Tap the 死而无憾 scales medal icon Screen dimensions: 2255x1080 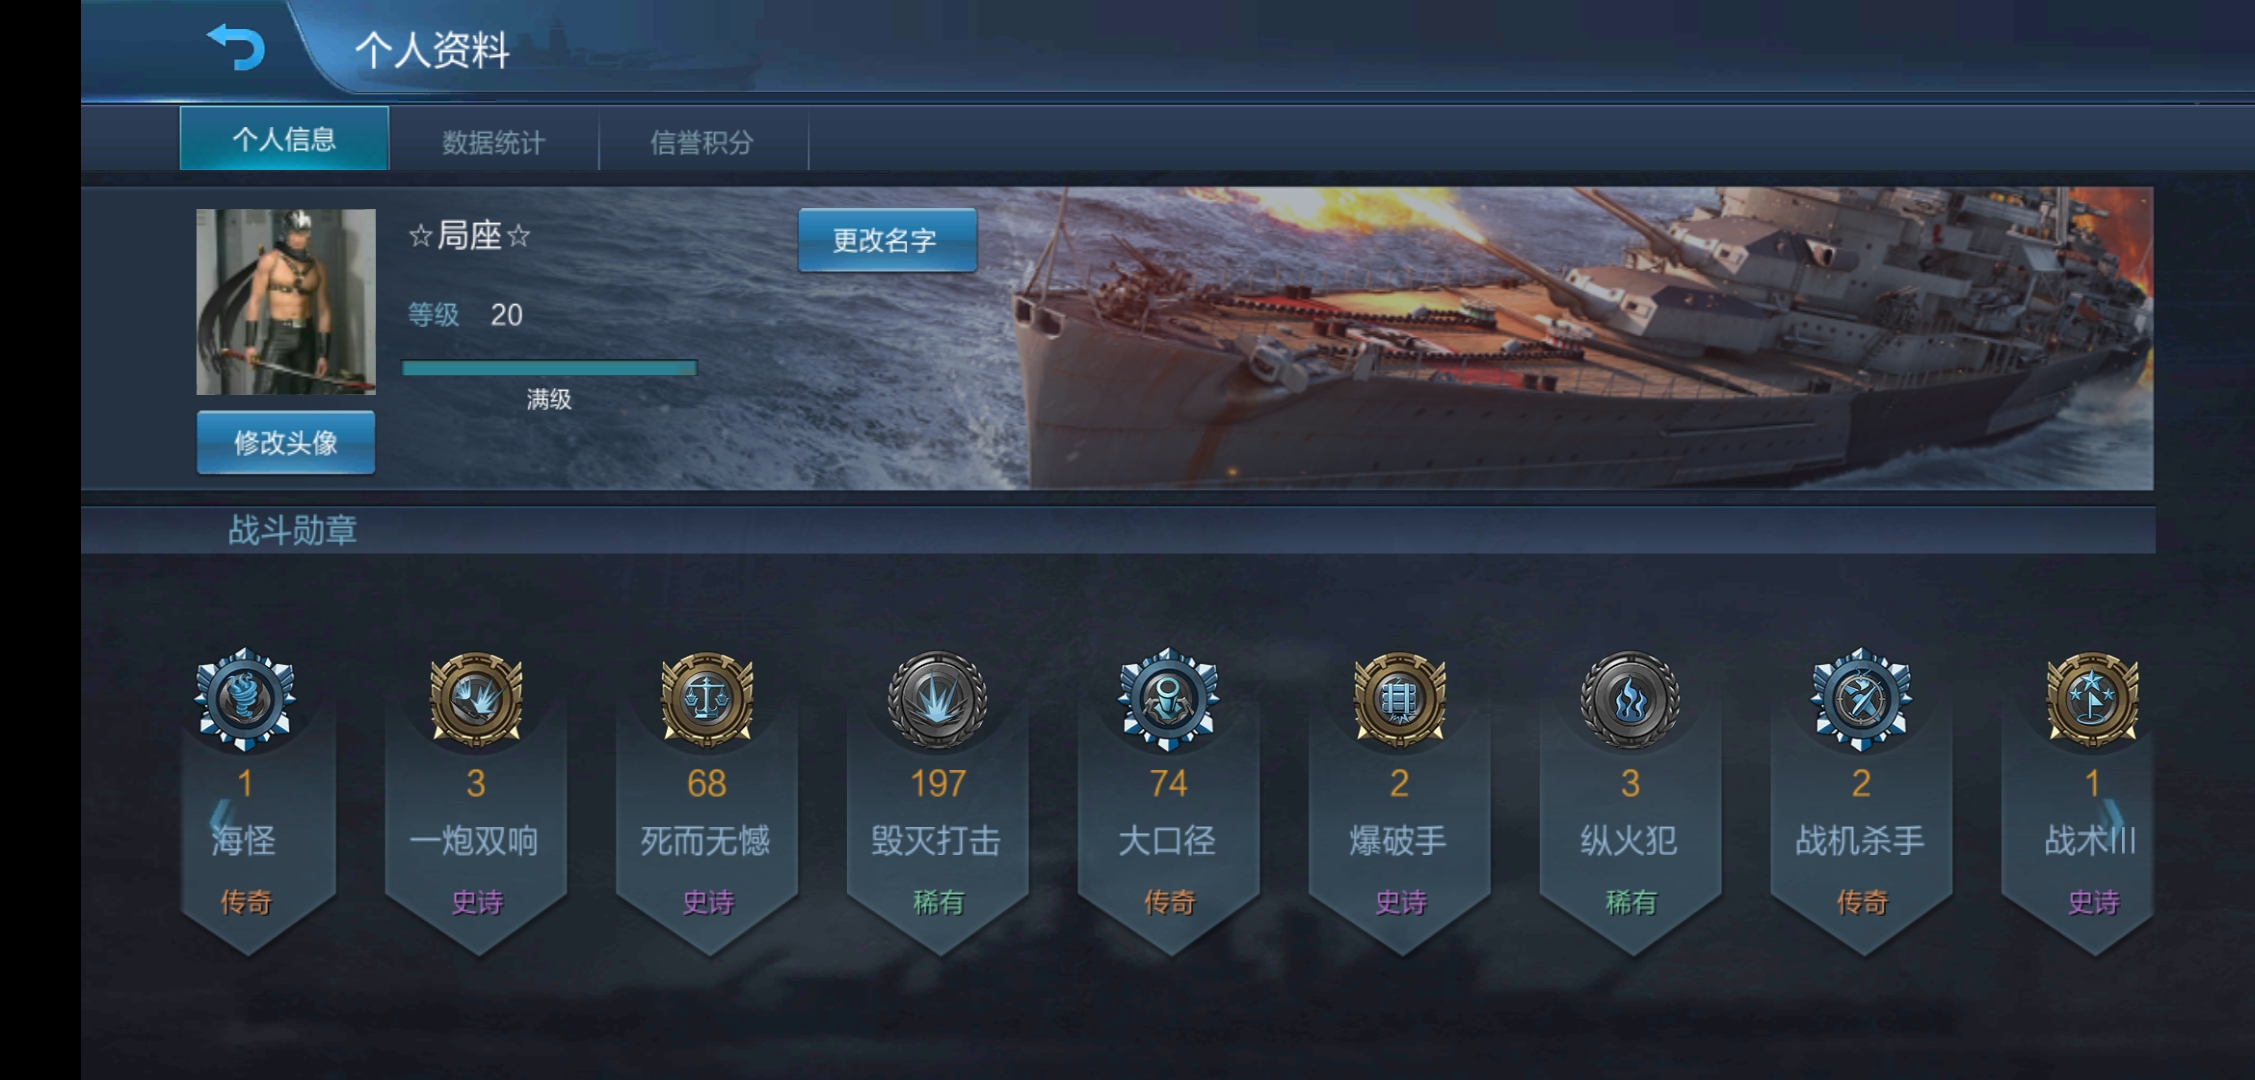[707, 699]
